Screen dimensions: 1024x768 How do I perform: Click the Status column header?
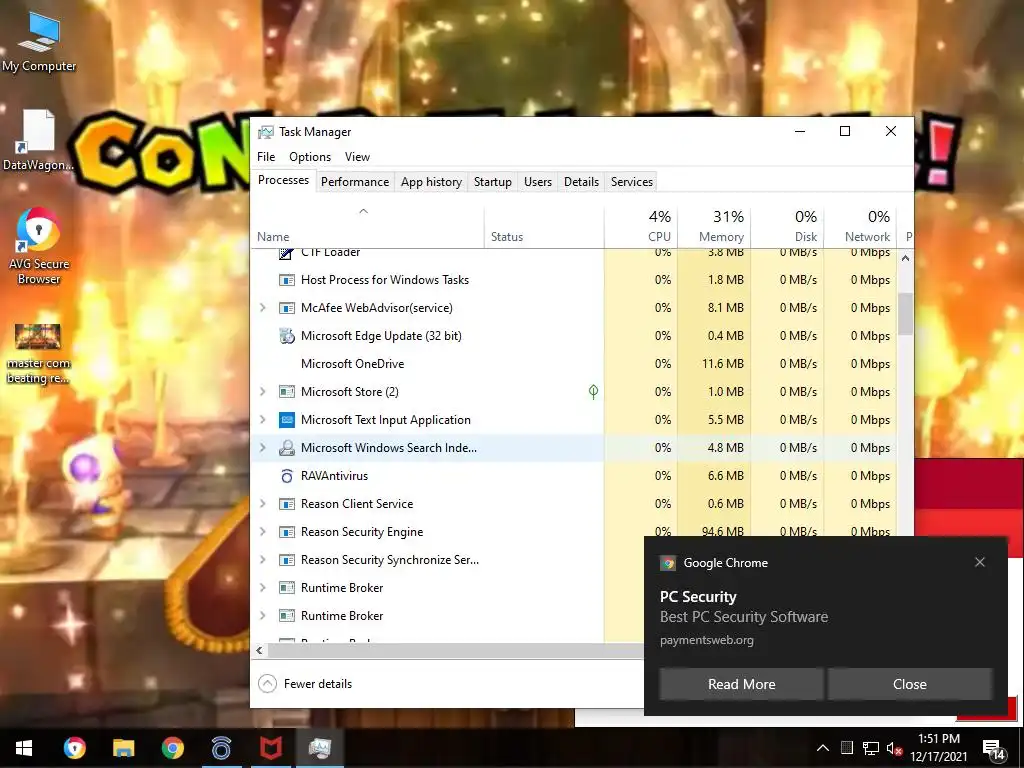[x=544, y=225]
